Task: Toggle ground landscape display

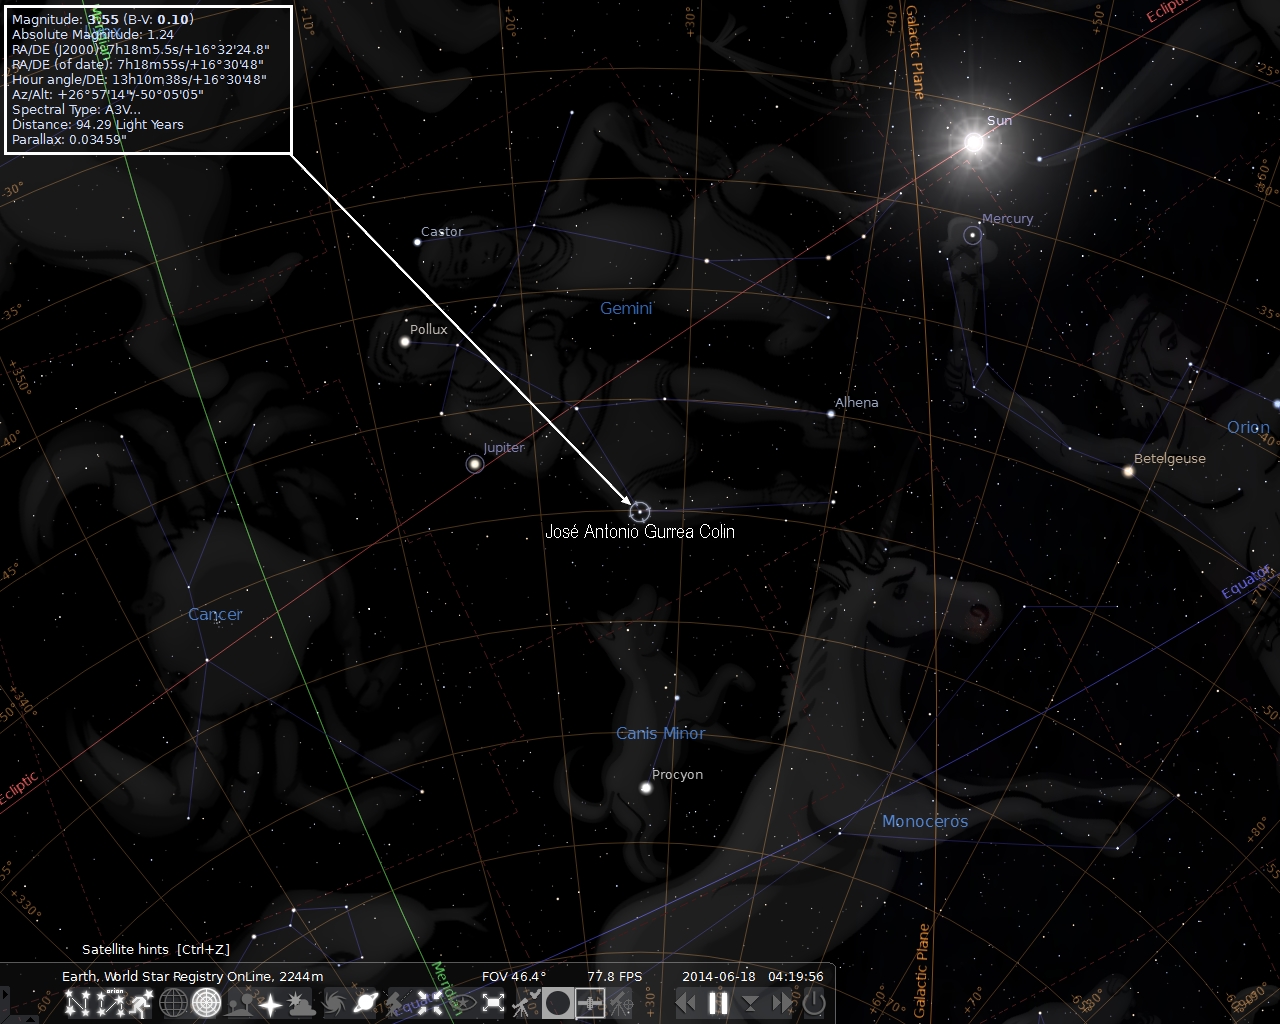Action: [x=238, y=1003]
